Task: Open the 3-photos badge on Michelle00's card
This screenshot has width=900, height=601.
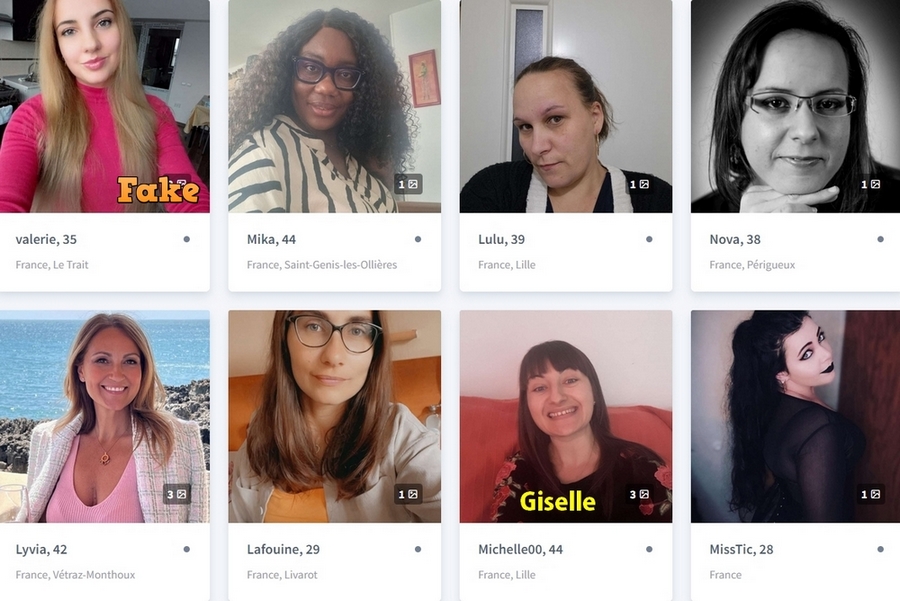Action: 639,494
